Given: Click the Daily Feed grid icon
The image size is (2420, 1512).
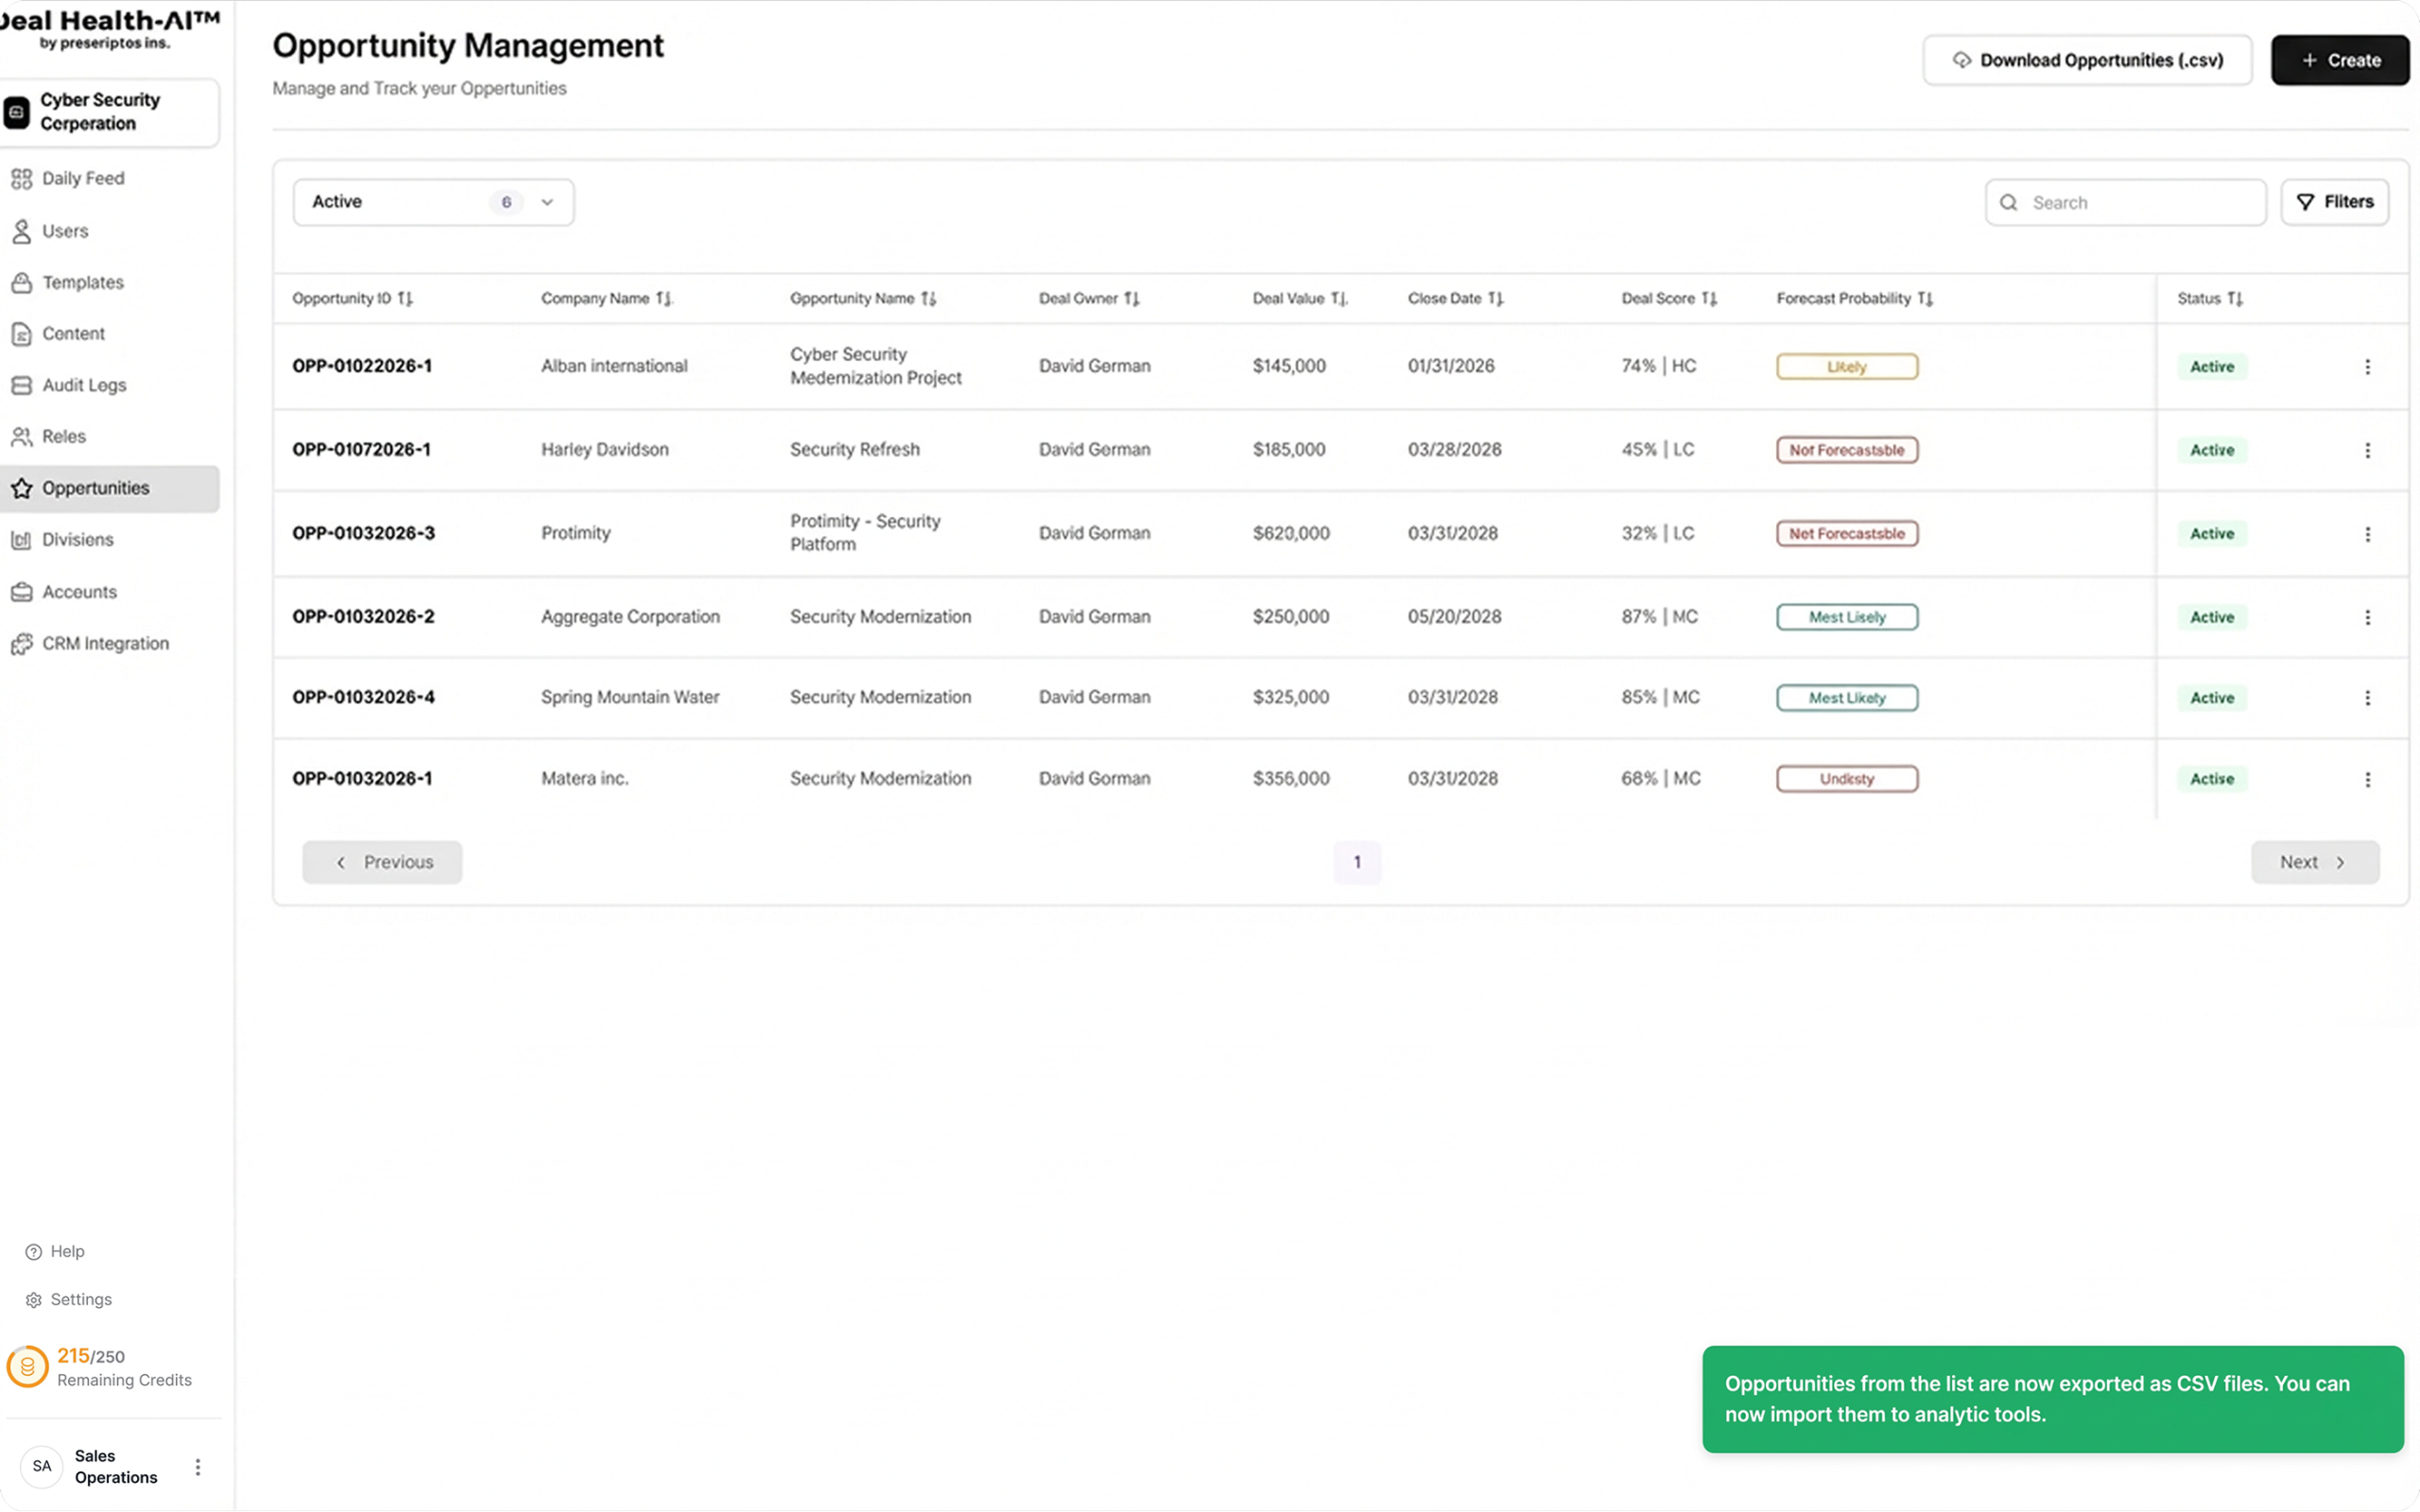Looking at the screenshot, I should pos(21,179).
